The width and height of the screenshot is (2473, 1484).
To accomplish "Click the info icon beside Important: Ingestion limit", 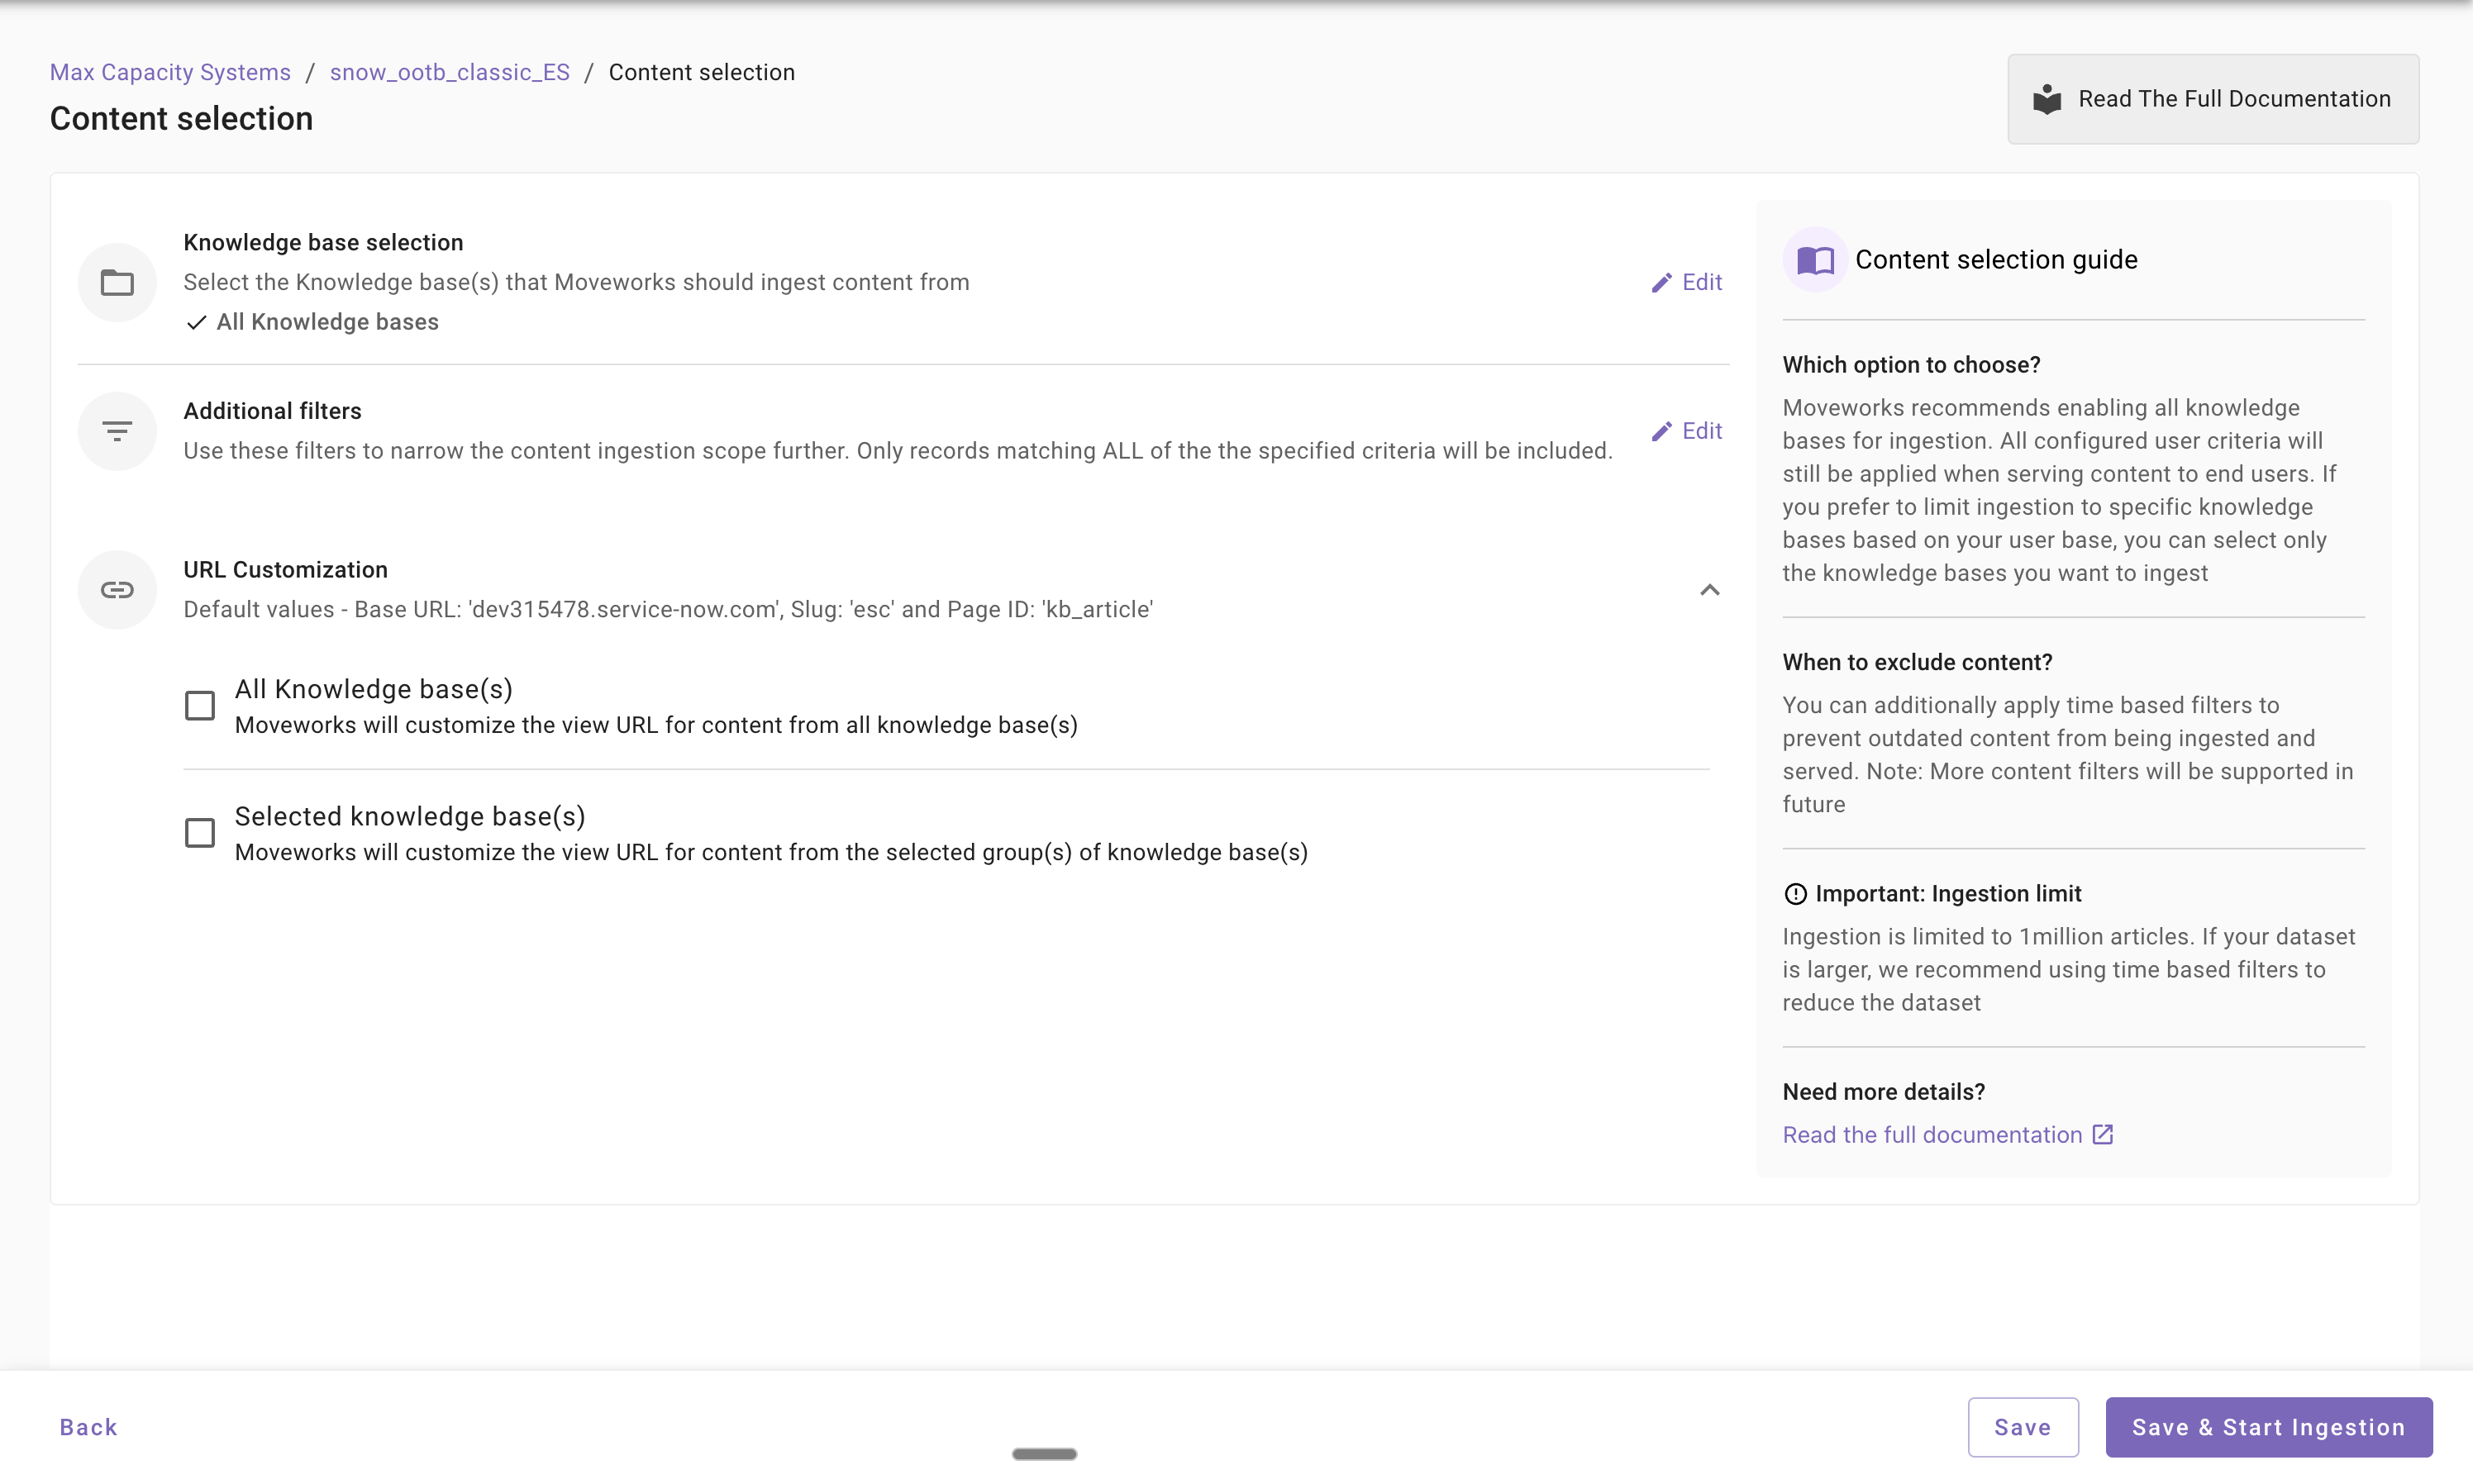I will [x=1795, y=894].
